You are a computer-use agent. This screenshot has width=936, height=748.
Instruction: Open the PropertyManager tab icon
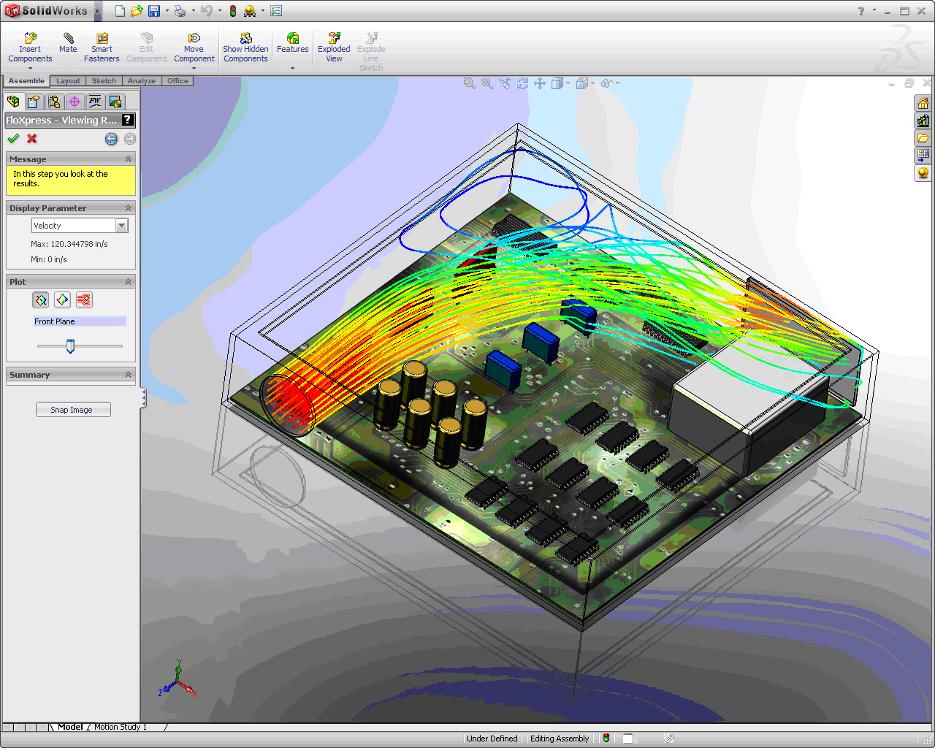(x=33, y=101)
